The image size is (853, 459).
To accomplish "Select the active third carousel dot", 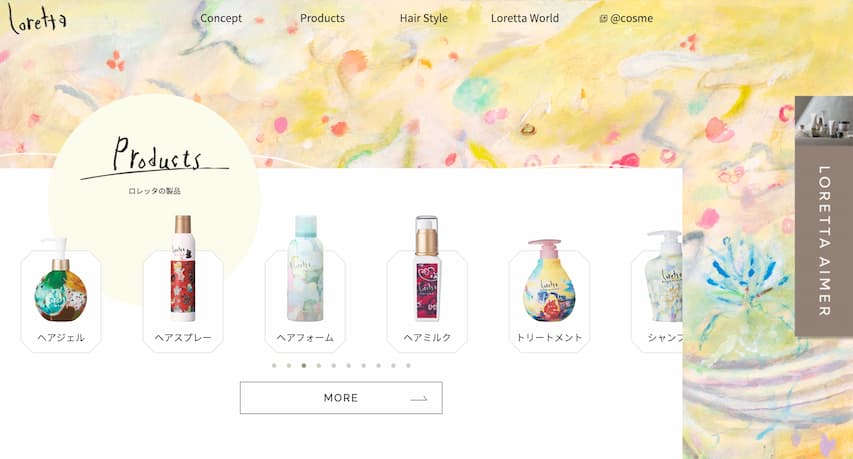I will coord(304,365).
